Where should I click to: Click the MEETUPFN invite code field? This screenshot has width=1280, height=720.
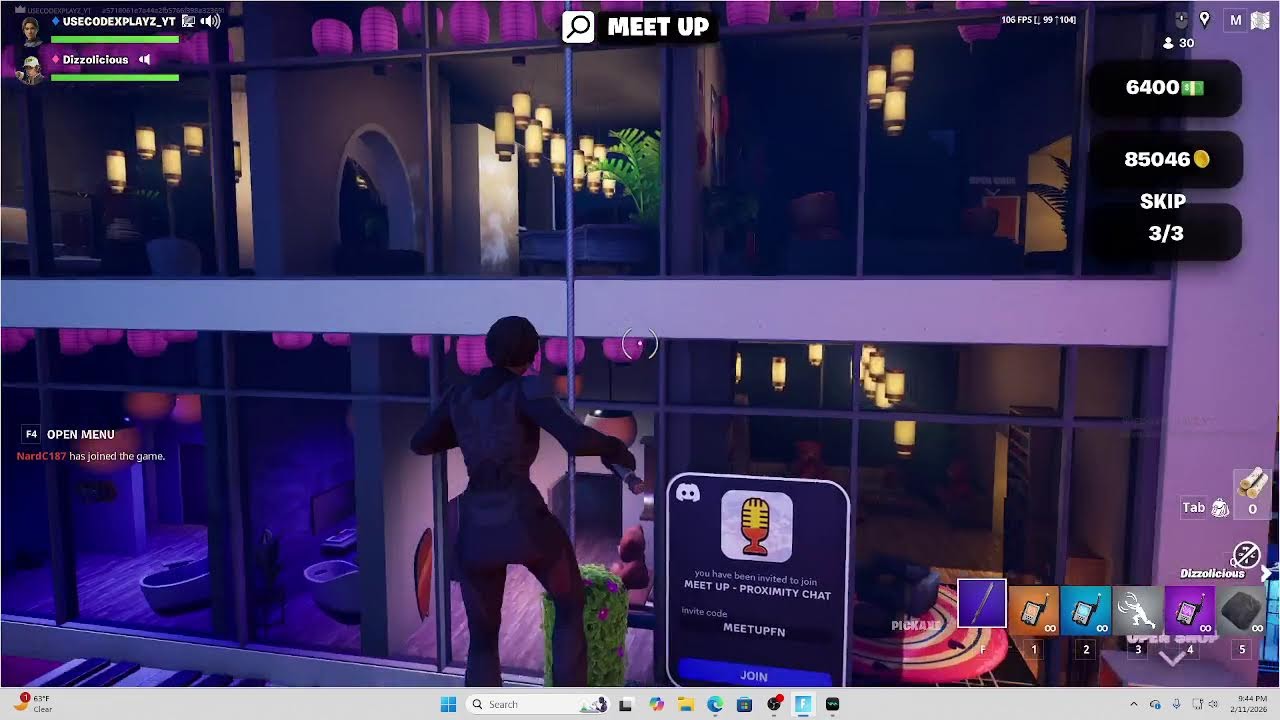click(754, 631)
